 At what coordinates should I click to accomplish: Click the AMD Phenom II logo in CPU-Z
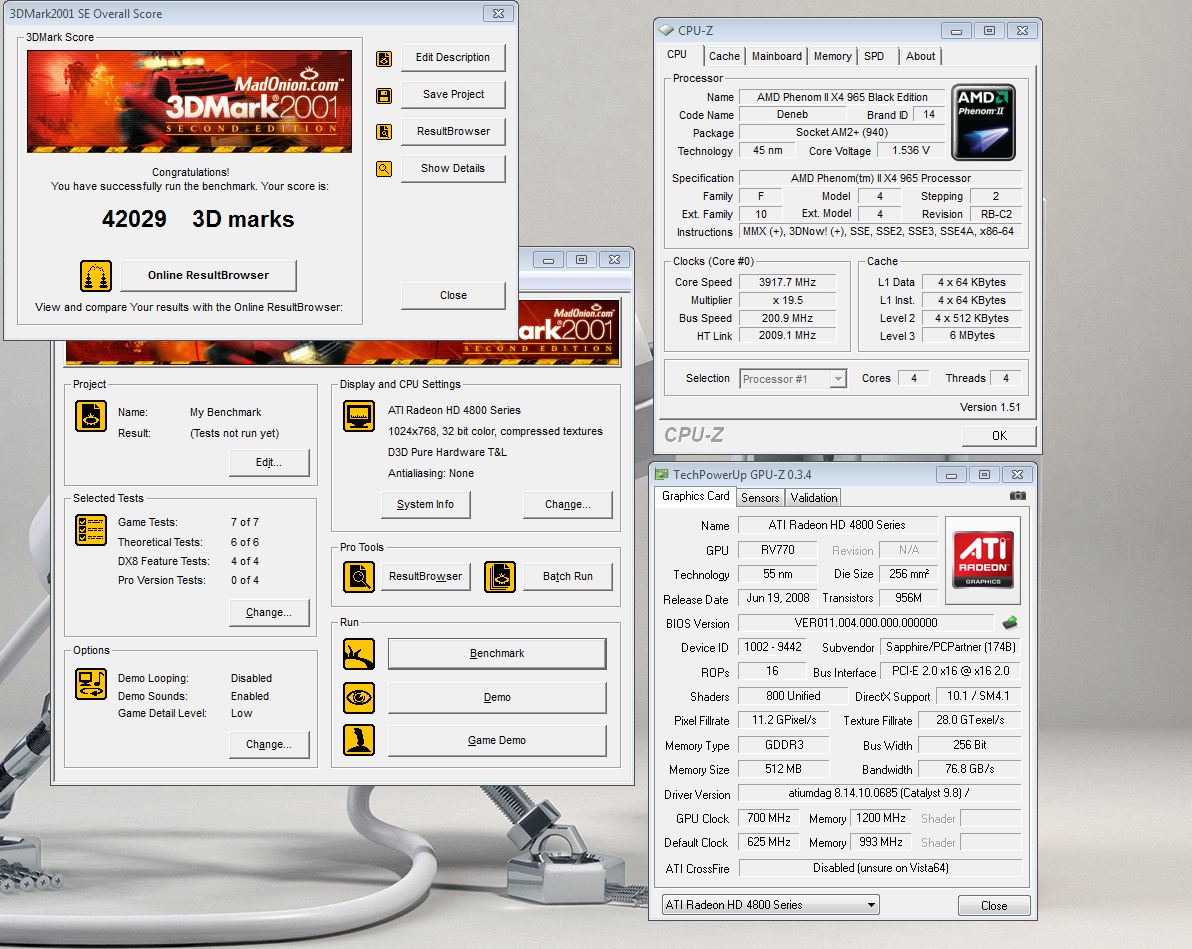(983, 122)
